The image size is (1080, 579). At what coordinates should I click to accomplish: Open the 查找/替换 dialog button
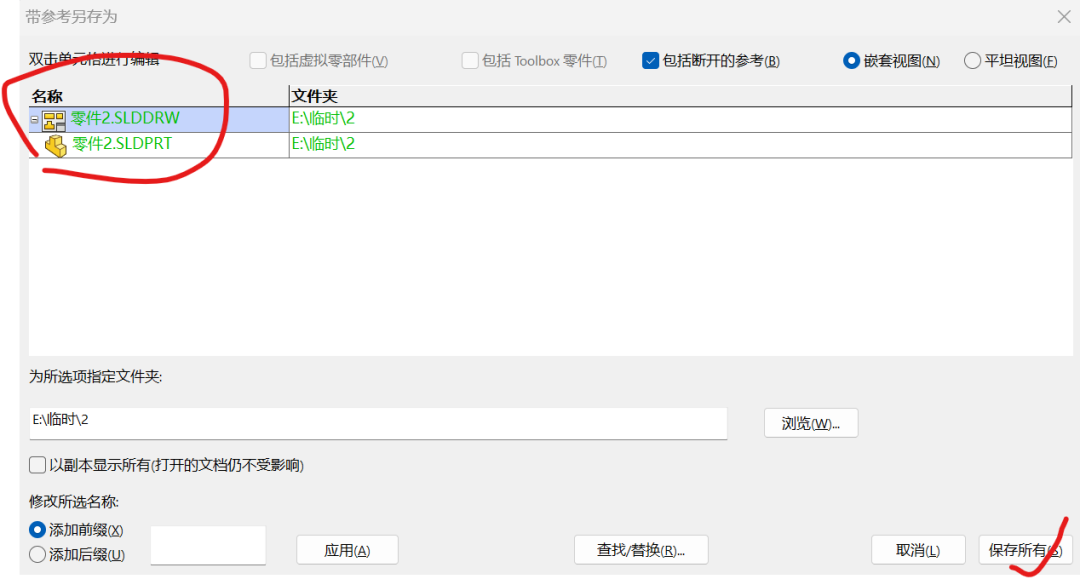641,550
